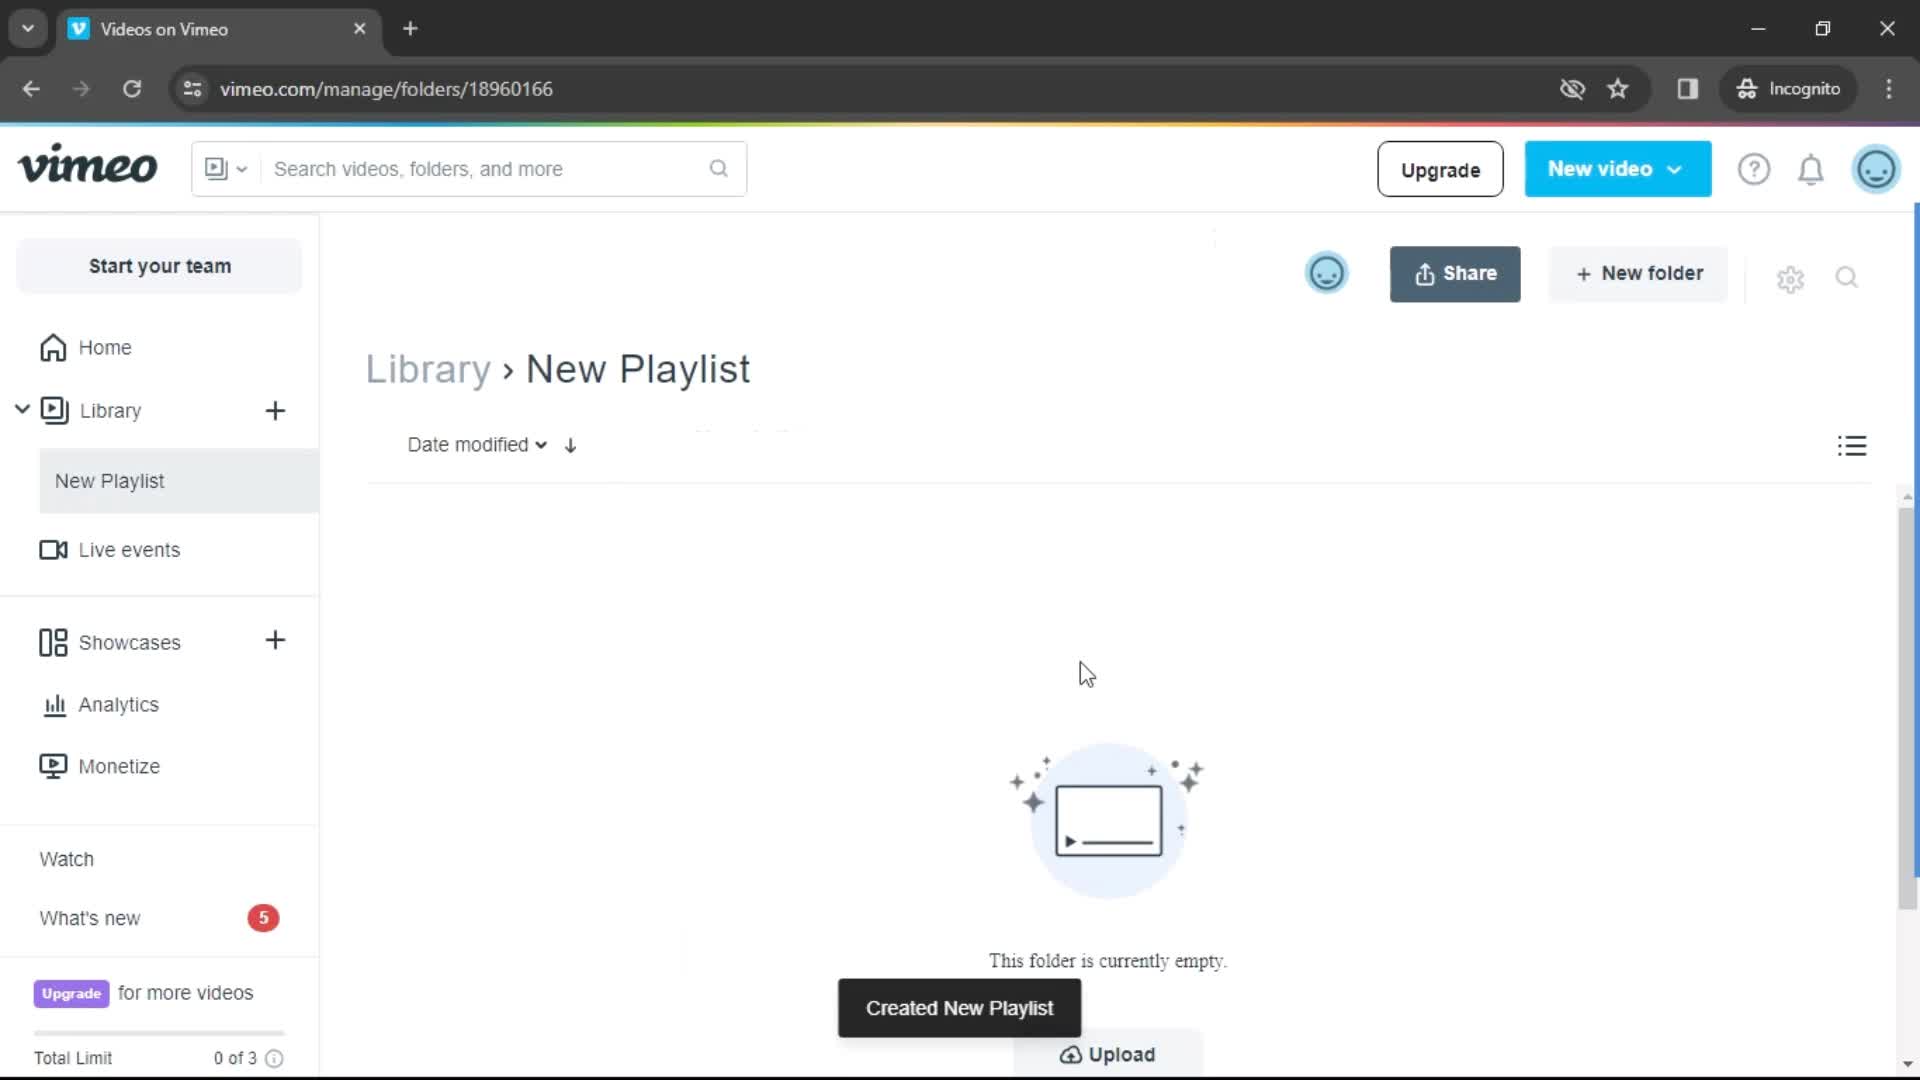Image resolution: width=1920 pixels, height=1080 pixels.
Task: Create a New folder
Action: (1638, 274)
